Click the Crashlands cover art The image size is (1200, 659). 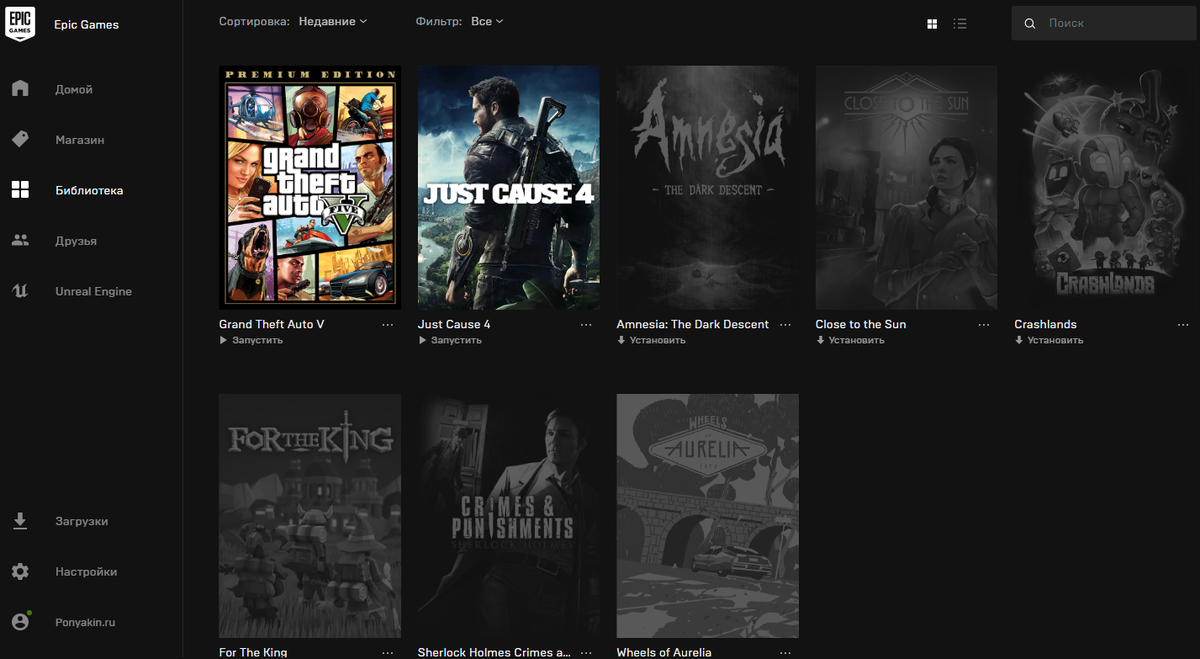1106,188
